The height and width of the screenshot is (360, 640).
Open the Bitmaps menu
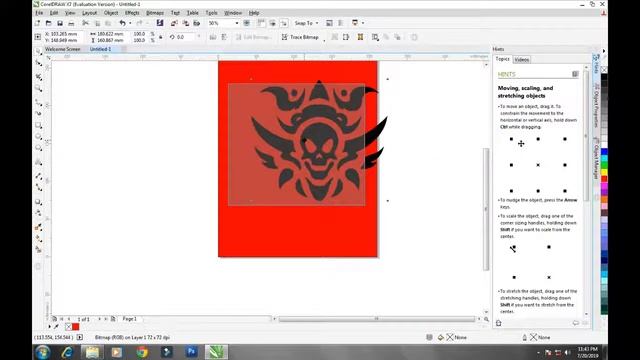point(155,13)
